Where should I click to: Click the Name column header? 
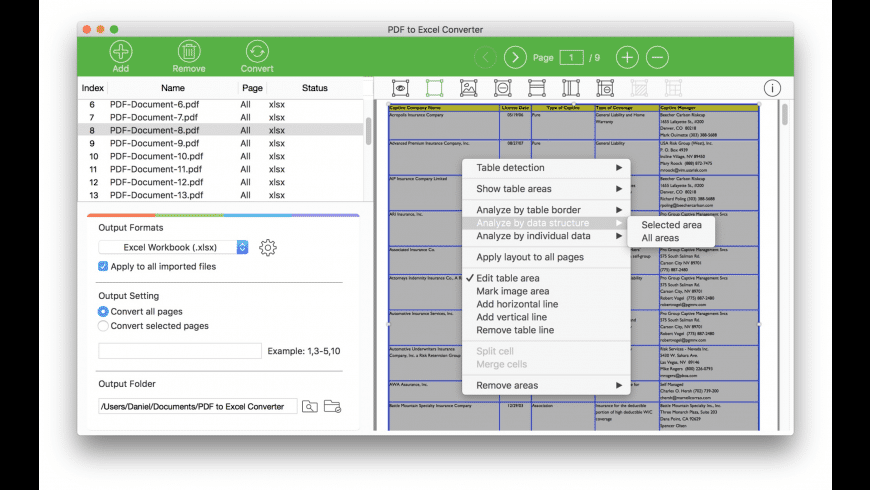173,88
